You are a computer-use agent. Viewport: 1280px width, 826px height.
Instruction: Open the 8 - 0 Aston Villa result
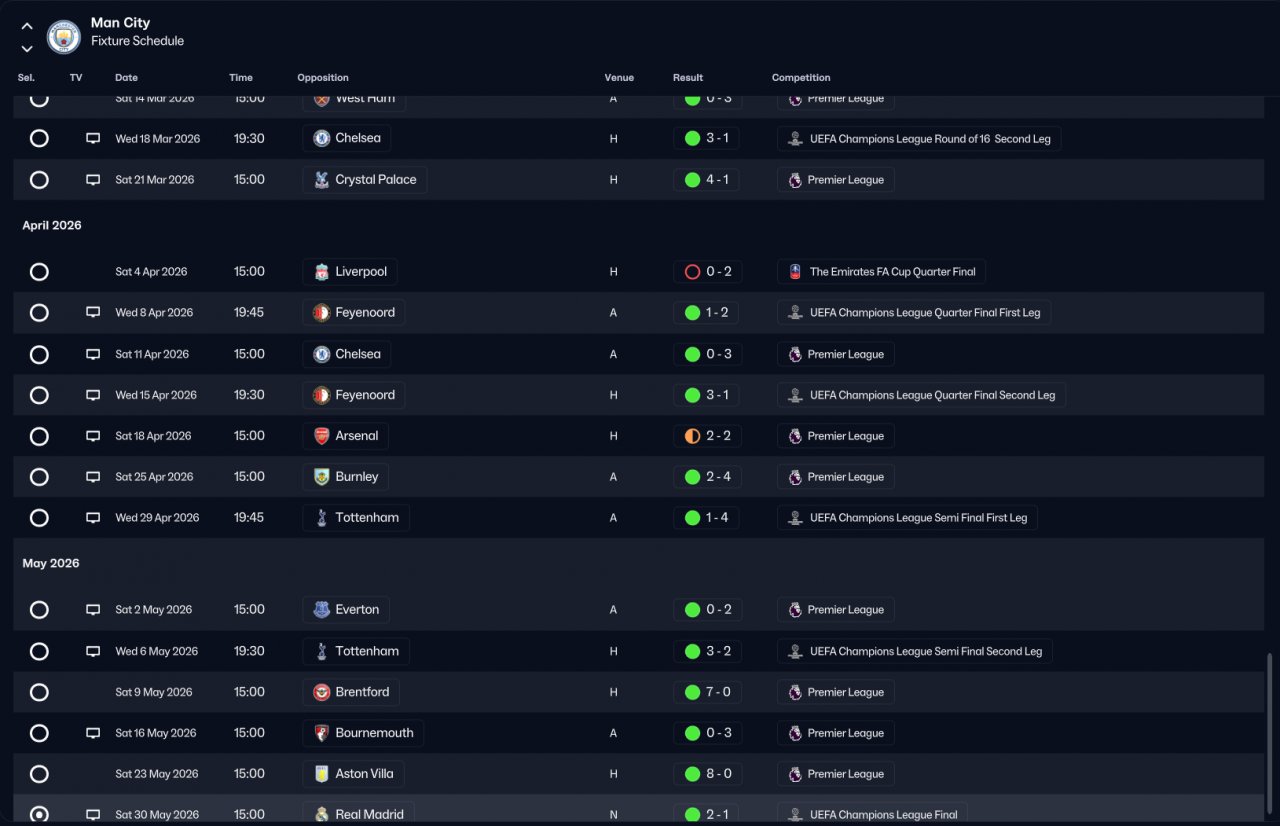pyautogui.click(x=707, y=774)
